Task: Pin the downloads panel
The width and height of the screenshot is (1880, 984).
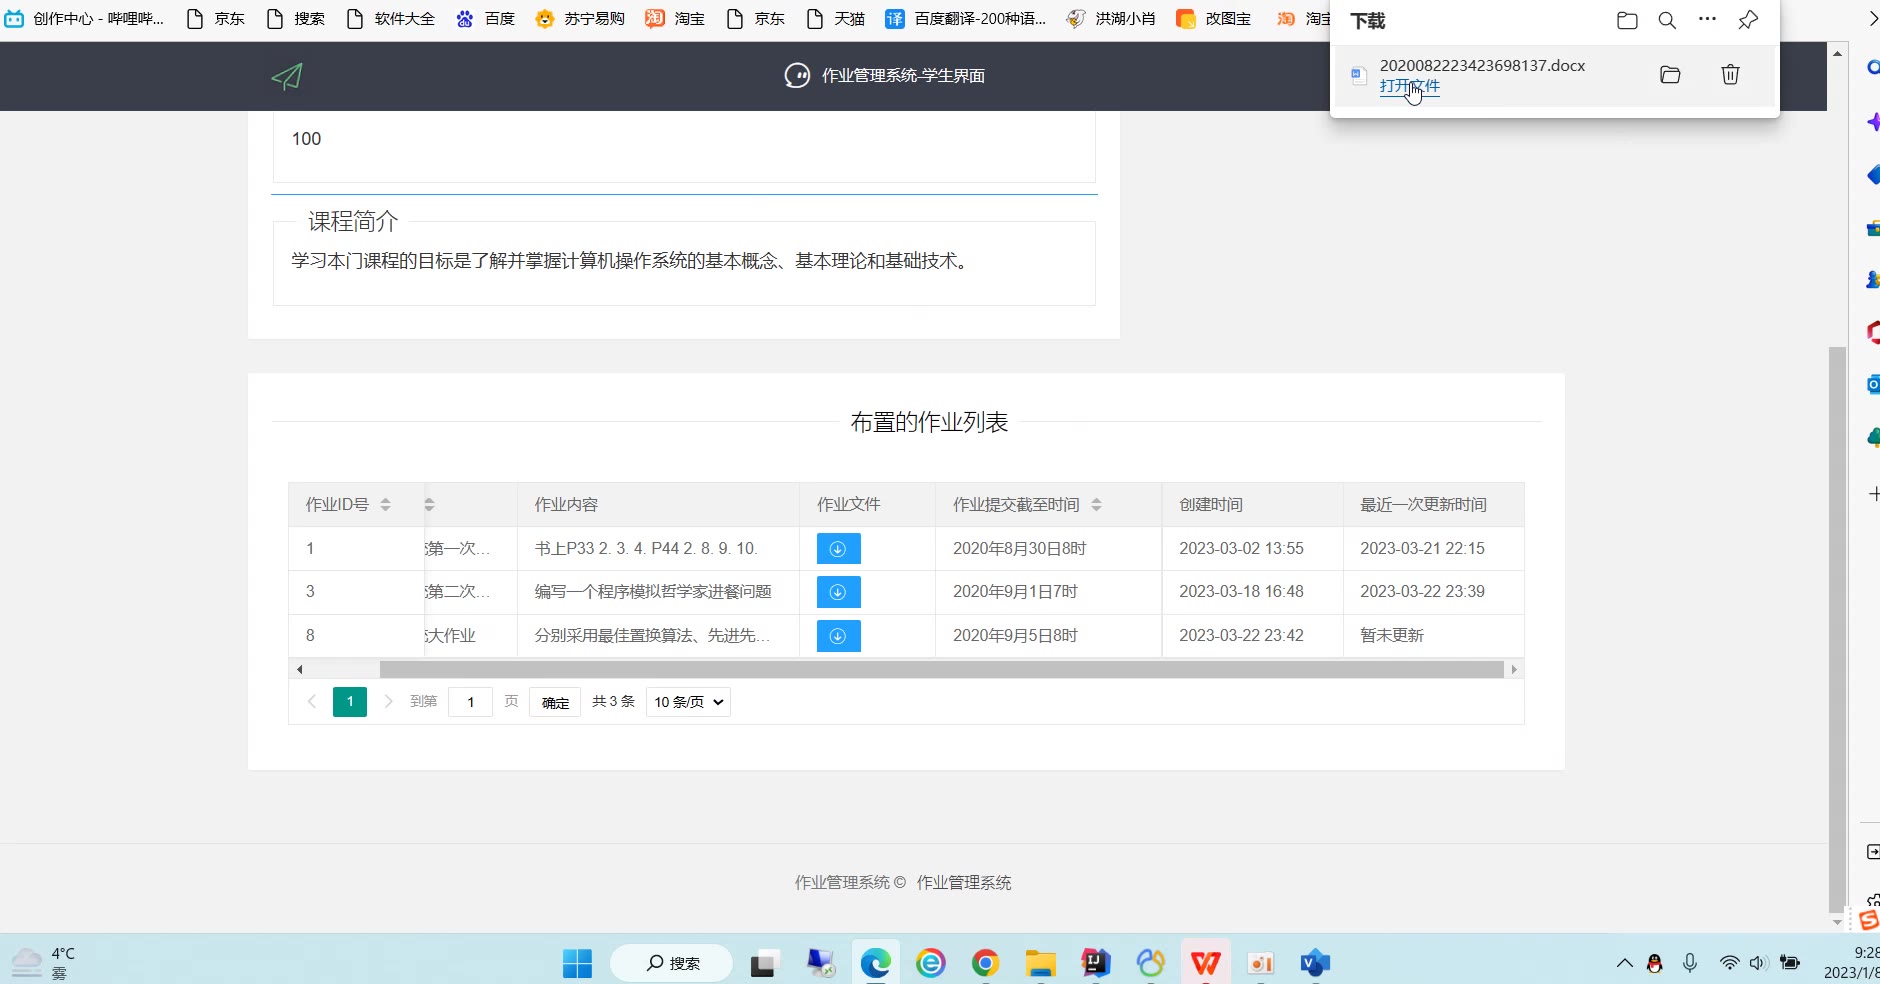Action: [1748, 20]
